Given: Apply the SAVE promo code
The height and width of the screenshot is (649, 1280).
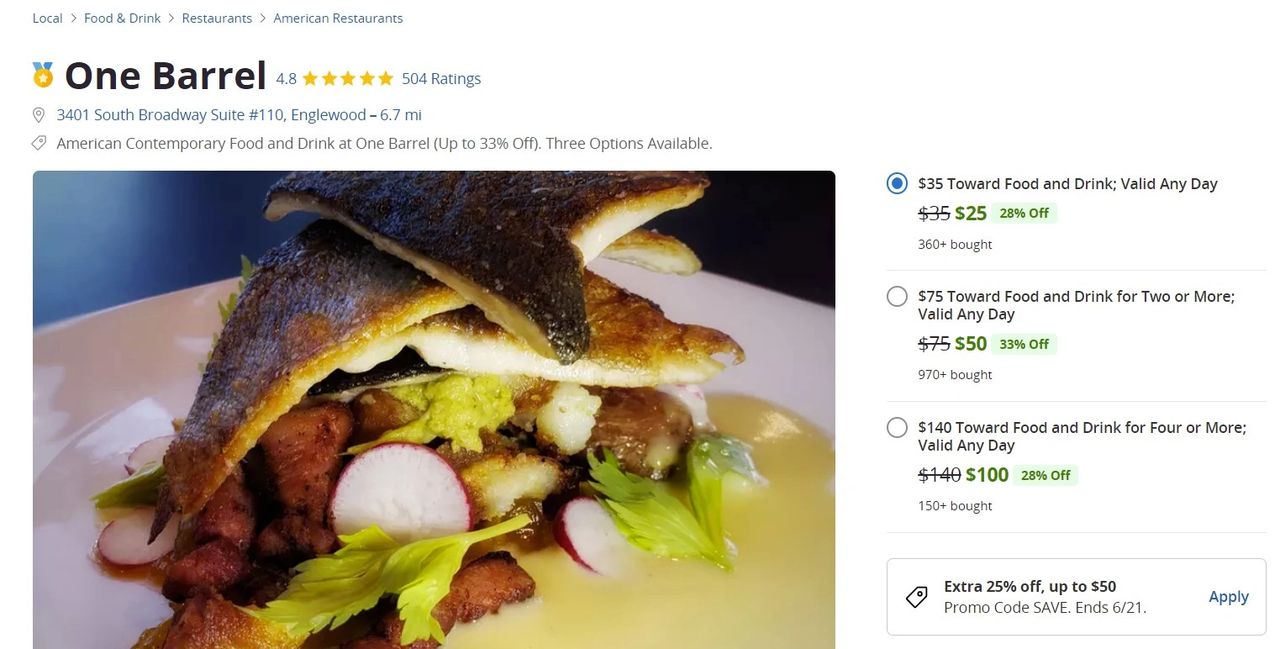Looking at the screenshot, I should click(x=1228, y=597).
